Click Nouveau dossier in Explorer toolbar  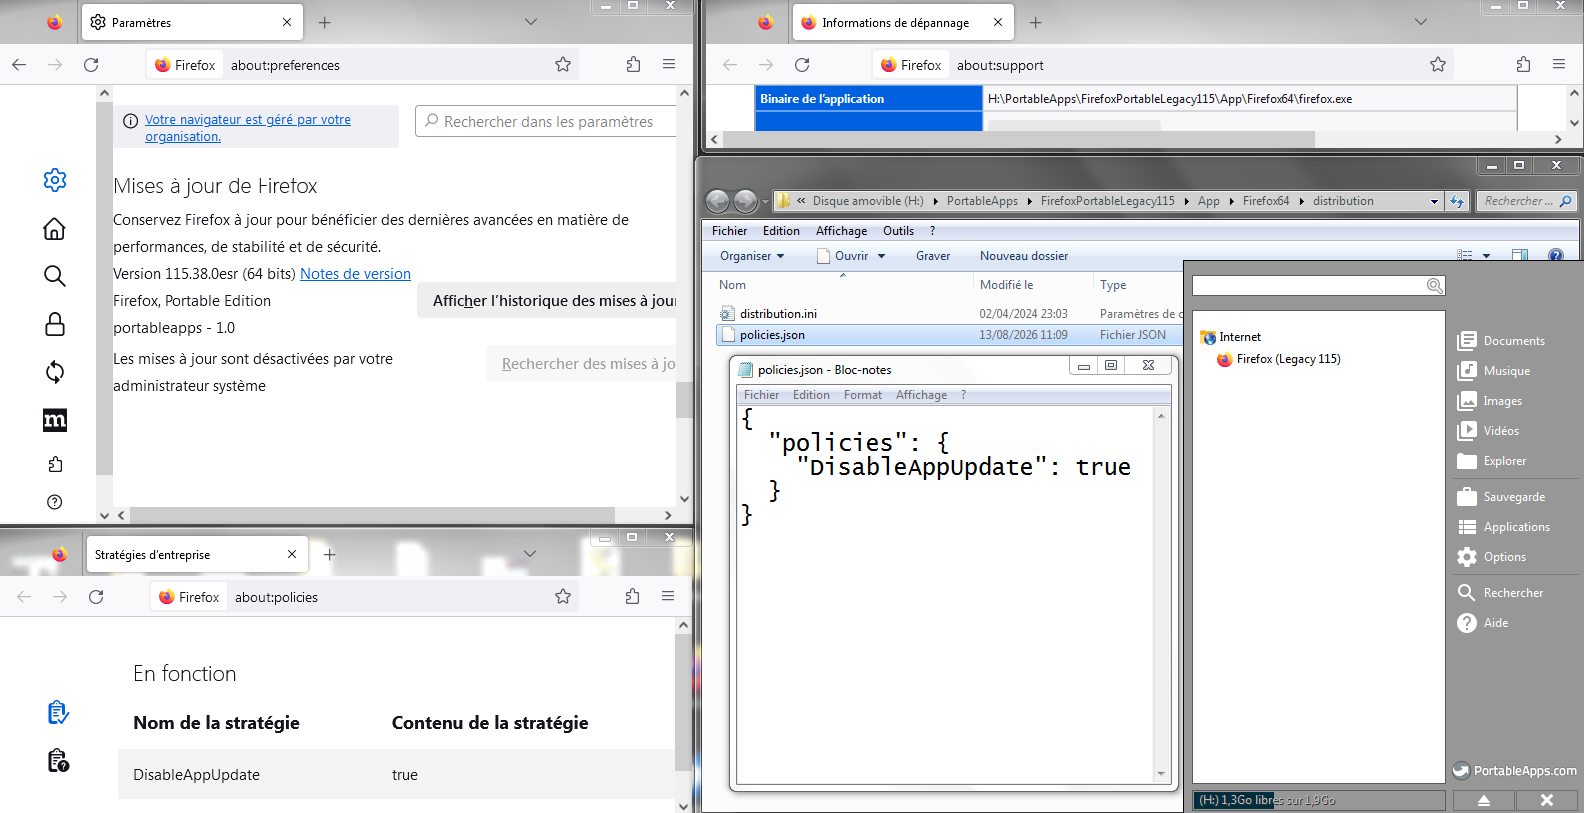tap(1024, 256)
